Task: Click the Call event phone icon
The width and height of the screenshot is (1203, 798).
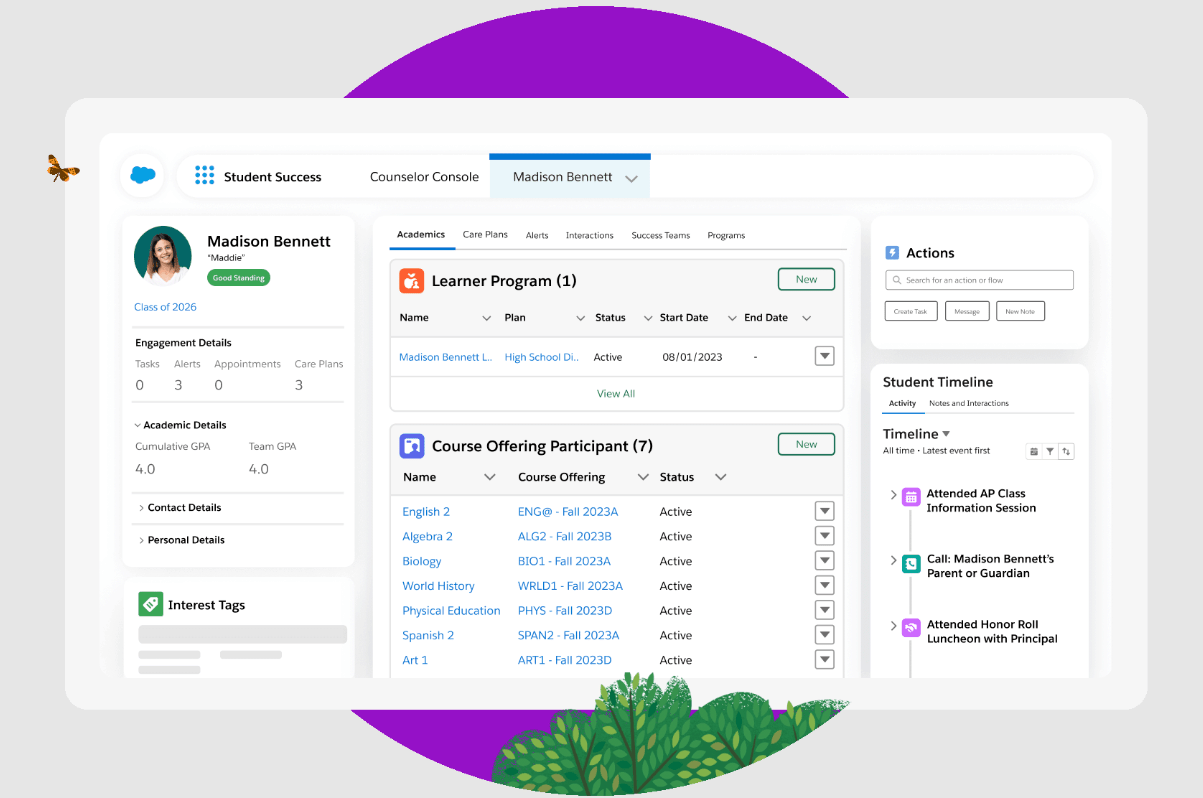Action: click(x=910, y=565)
